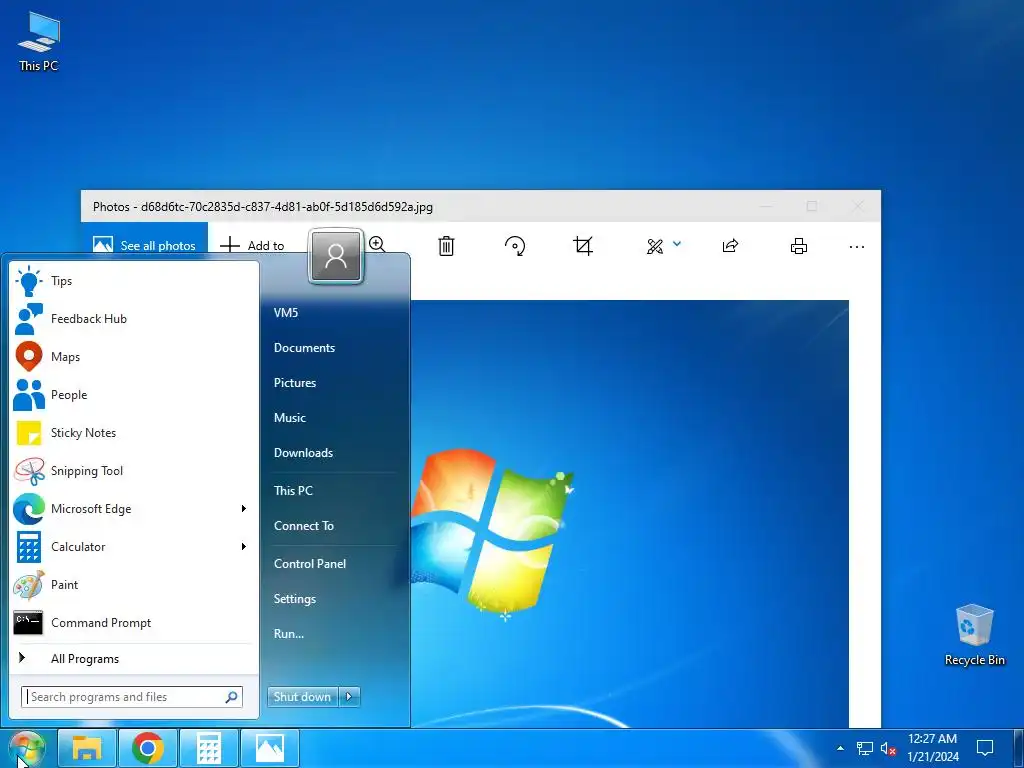
Task: Open Documents from start menu
Action: point(304,348)
